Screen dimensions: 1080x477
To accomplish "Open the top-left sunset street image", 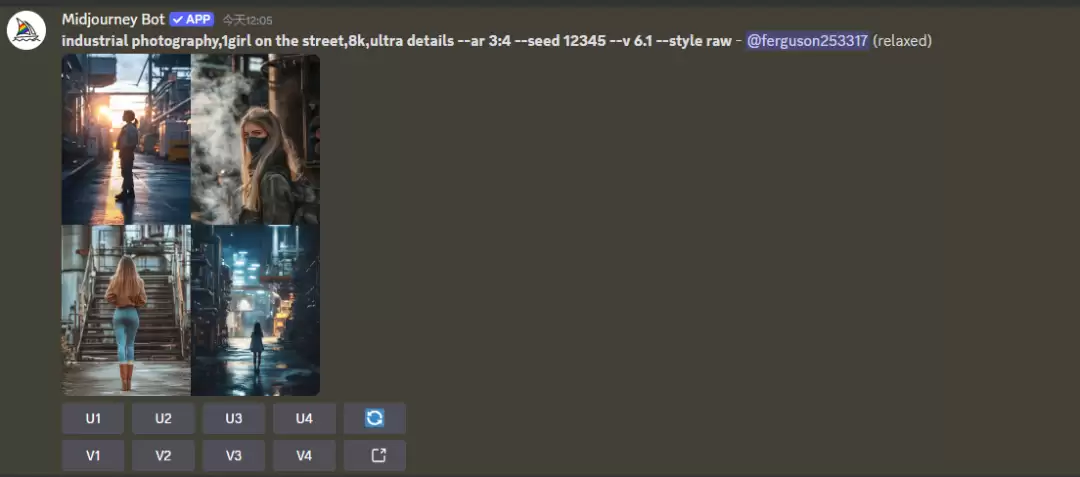I will point(126,139).
